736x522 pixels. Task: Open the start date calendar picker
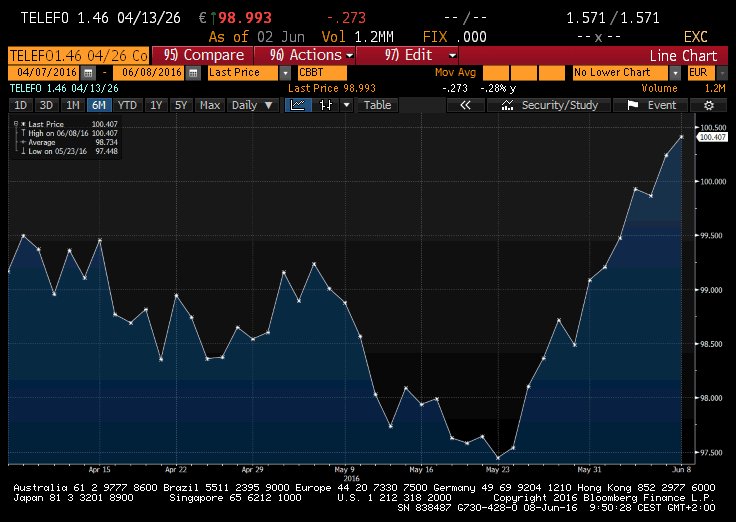point(87,73)
